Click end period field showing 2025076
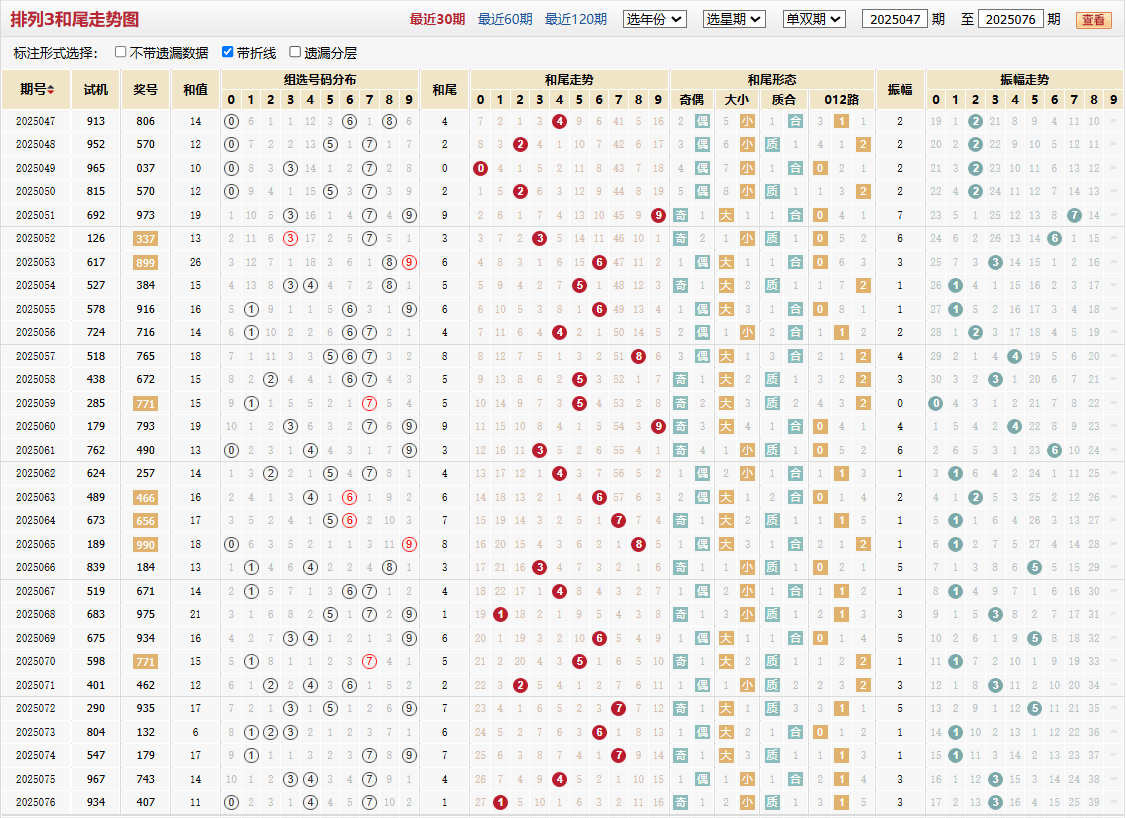This screenshot has height=818, width=1126. point(1010,19)
